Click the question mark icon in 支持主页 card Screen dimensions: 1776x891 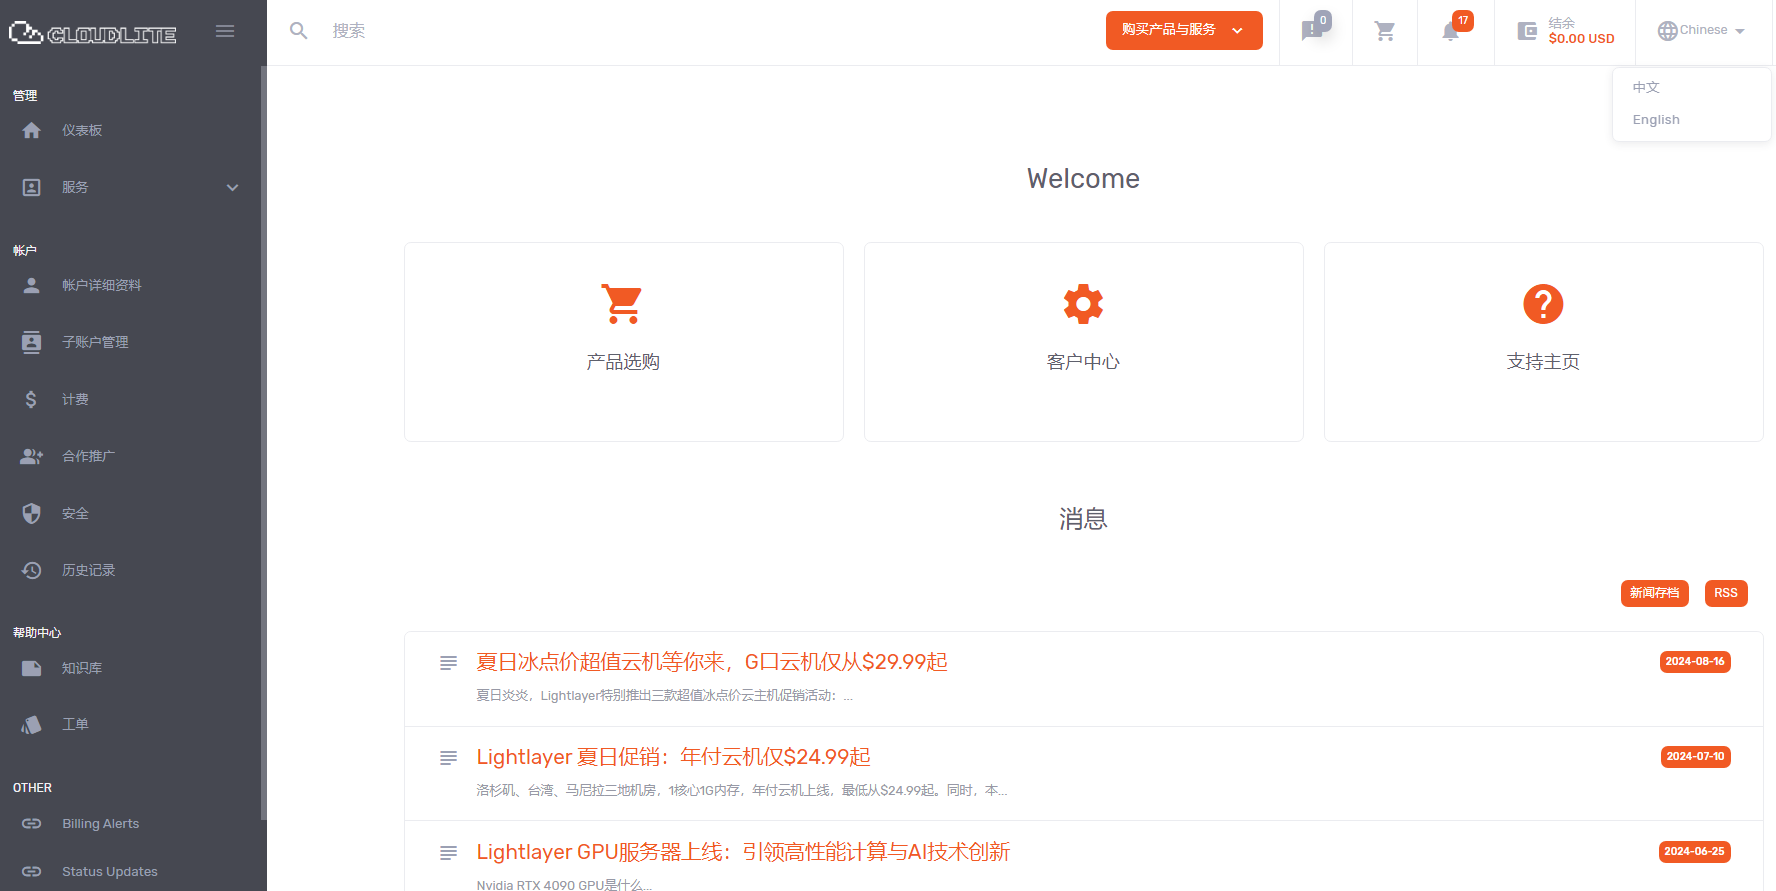[1543, 304]
